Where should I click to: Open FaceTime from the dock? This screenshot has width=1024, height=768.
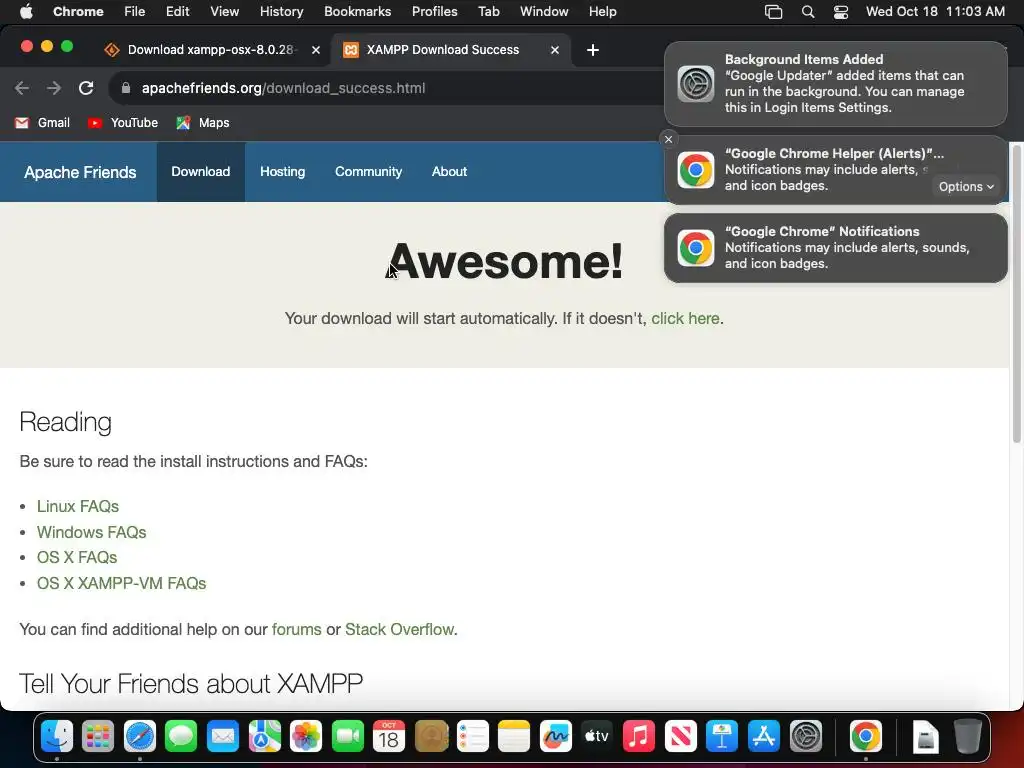[347, 737]
